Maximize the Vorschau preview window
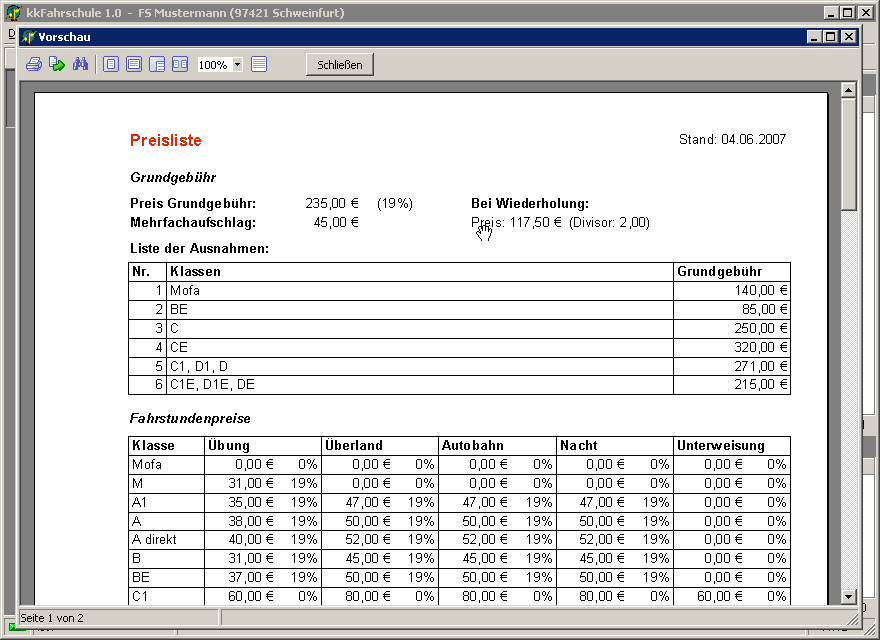Screen dimensions: 880x640 (831, 37)
